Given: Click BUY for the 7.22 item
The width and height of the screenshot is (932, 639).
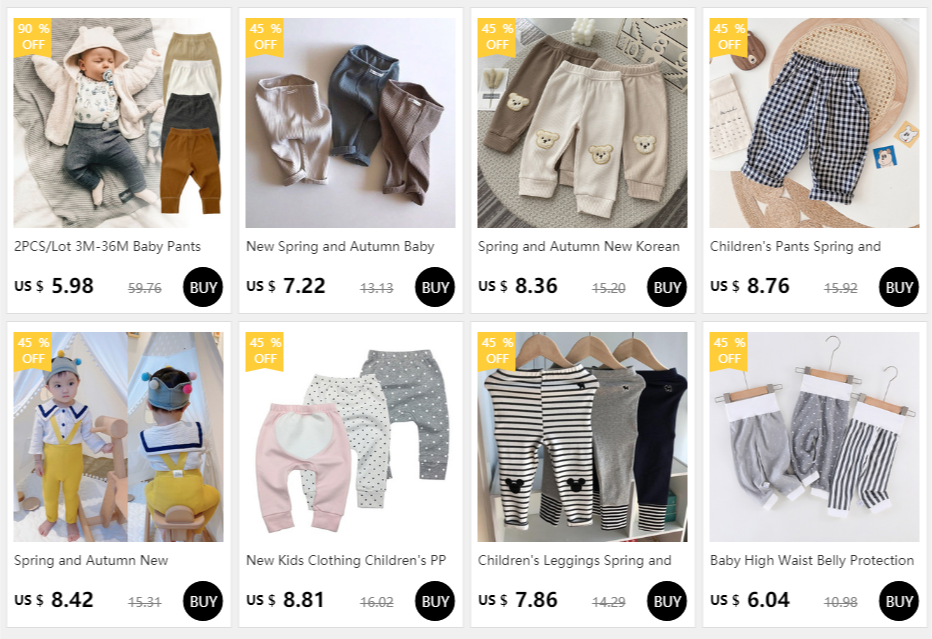Looking at the screenshot, I should [434, 287].
